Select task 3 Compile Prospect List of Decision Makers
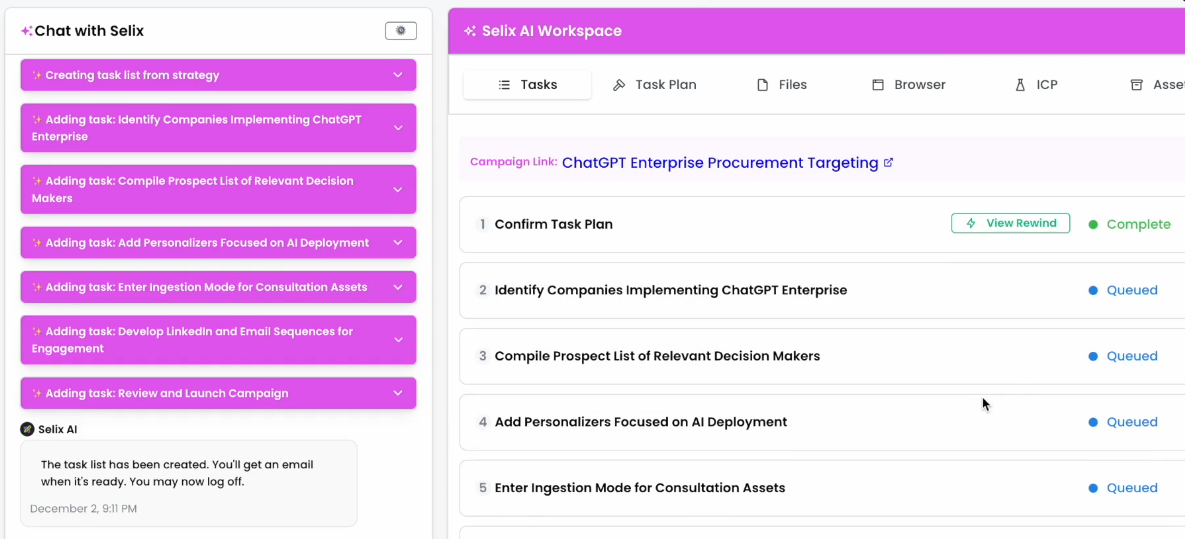The image size is (1185, 539). pos(822,356)
